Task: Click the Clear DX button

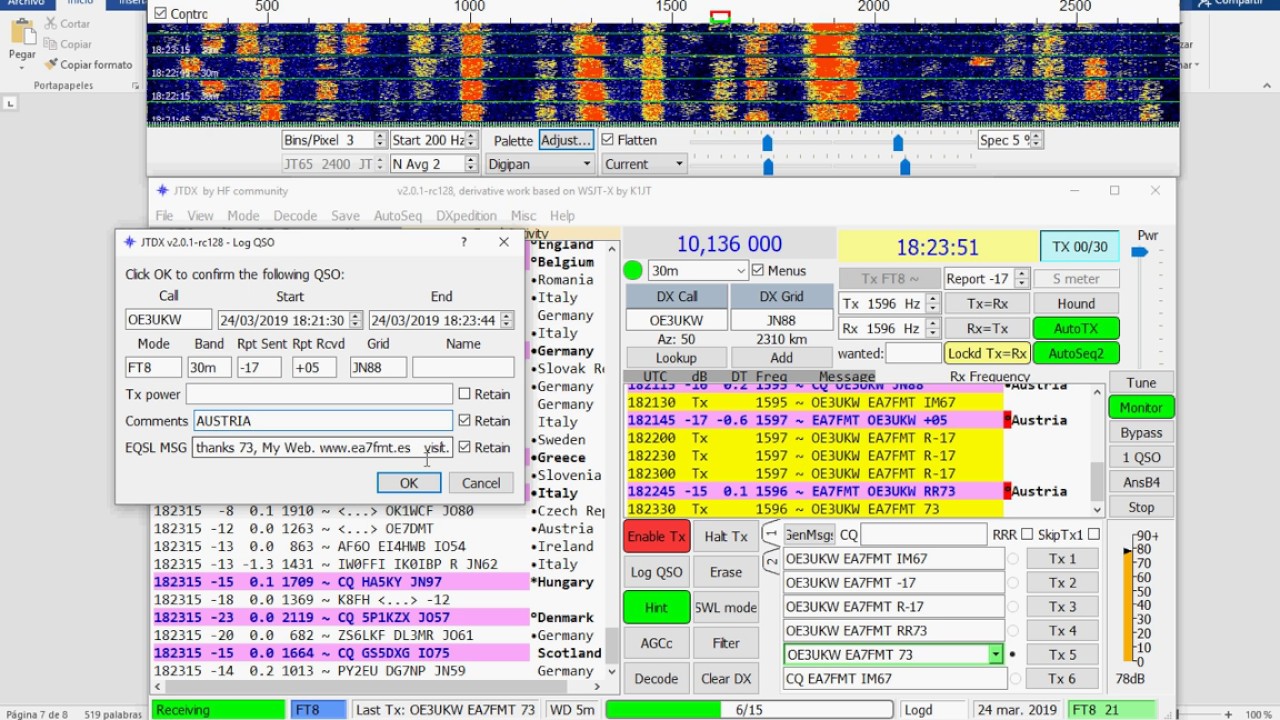Action: 726,678
